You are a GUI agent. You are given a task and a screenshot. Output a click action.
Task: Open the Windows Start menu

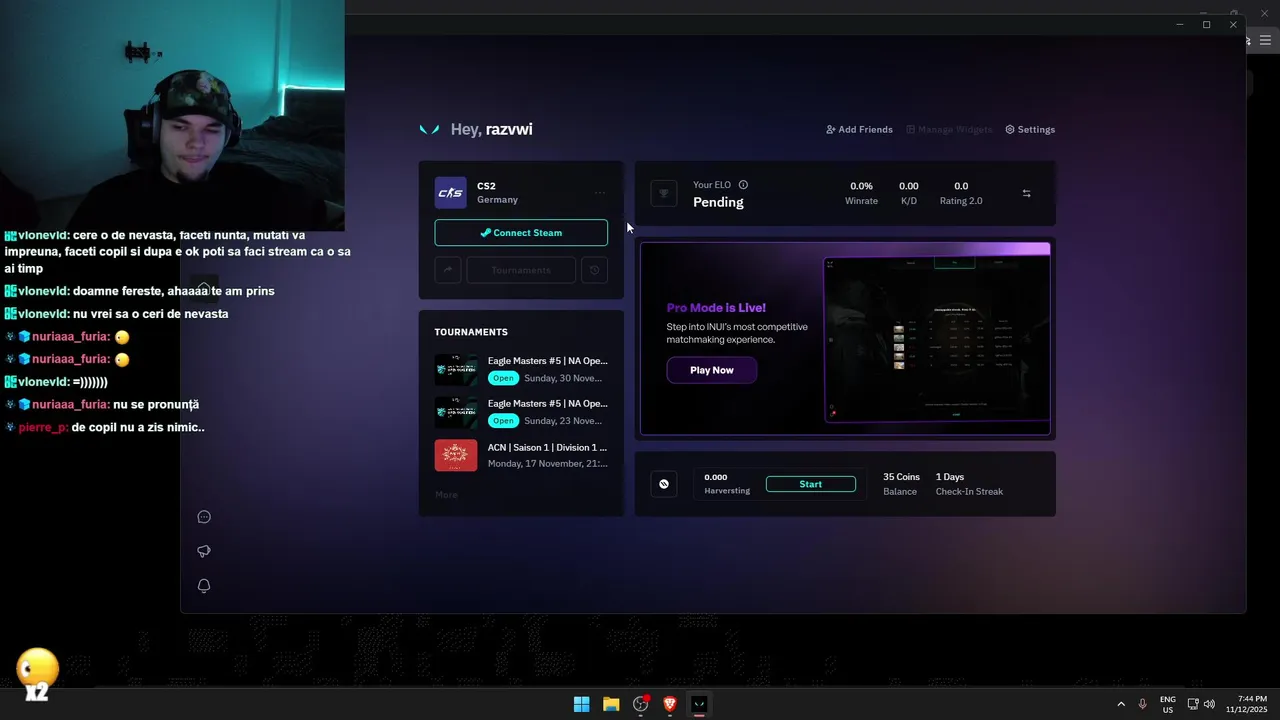click(581, 704)
